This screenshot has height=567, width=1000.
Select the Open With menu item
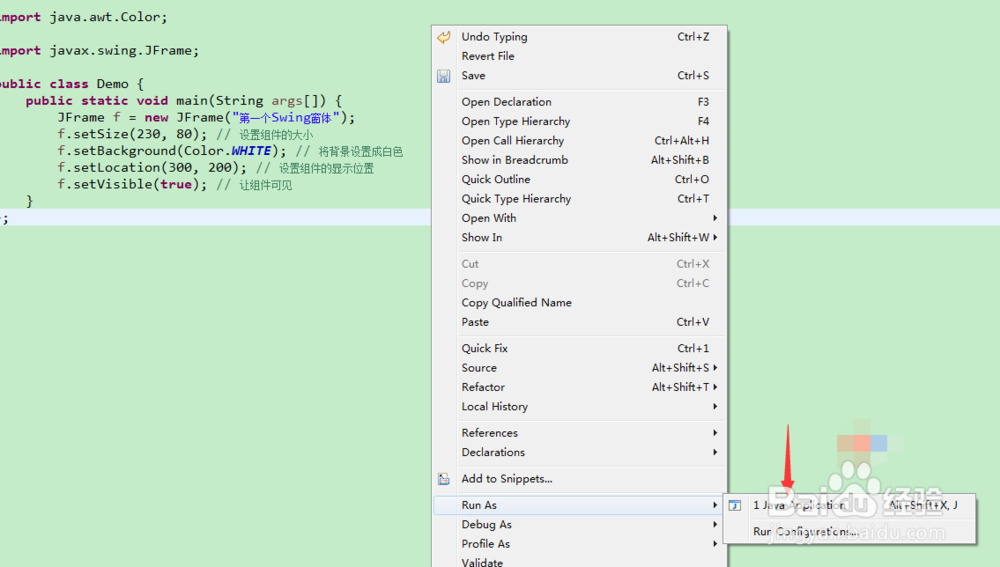580,218
